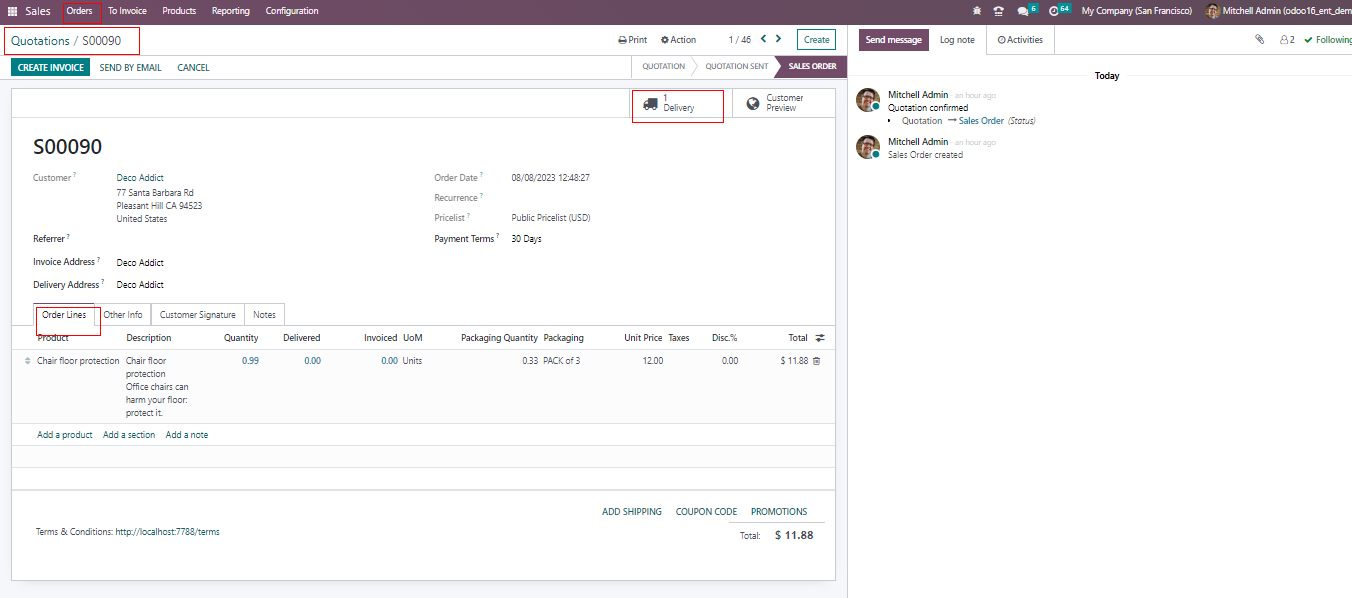1352x598 pixels.
Task: Open the Reporting menu
Action: [231, 11]
